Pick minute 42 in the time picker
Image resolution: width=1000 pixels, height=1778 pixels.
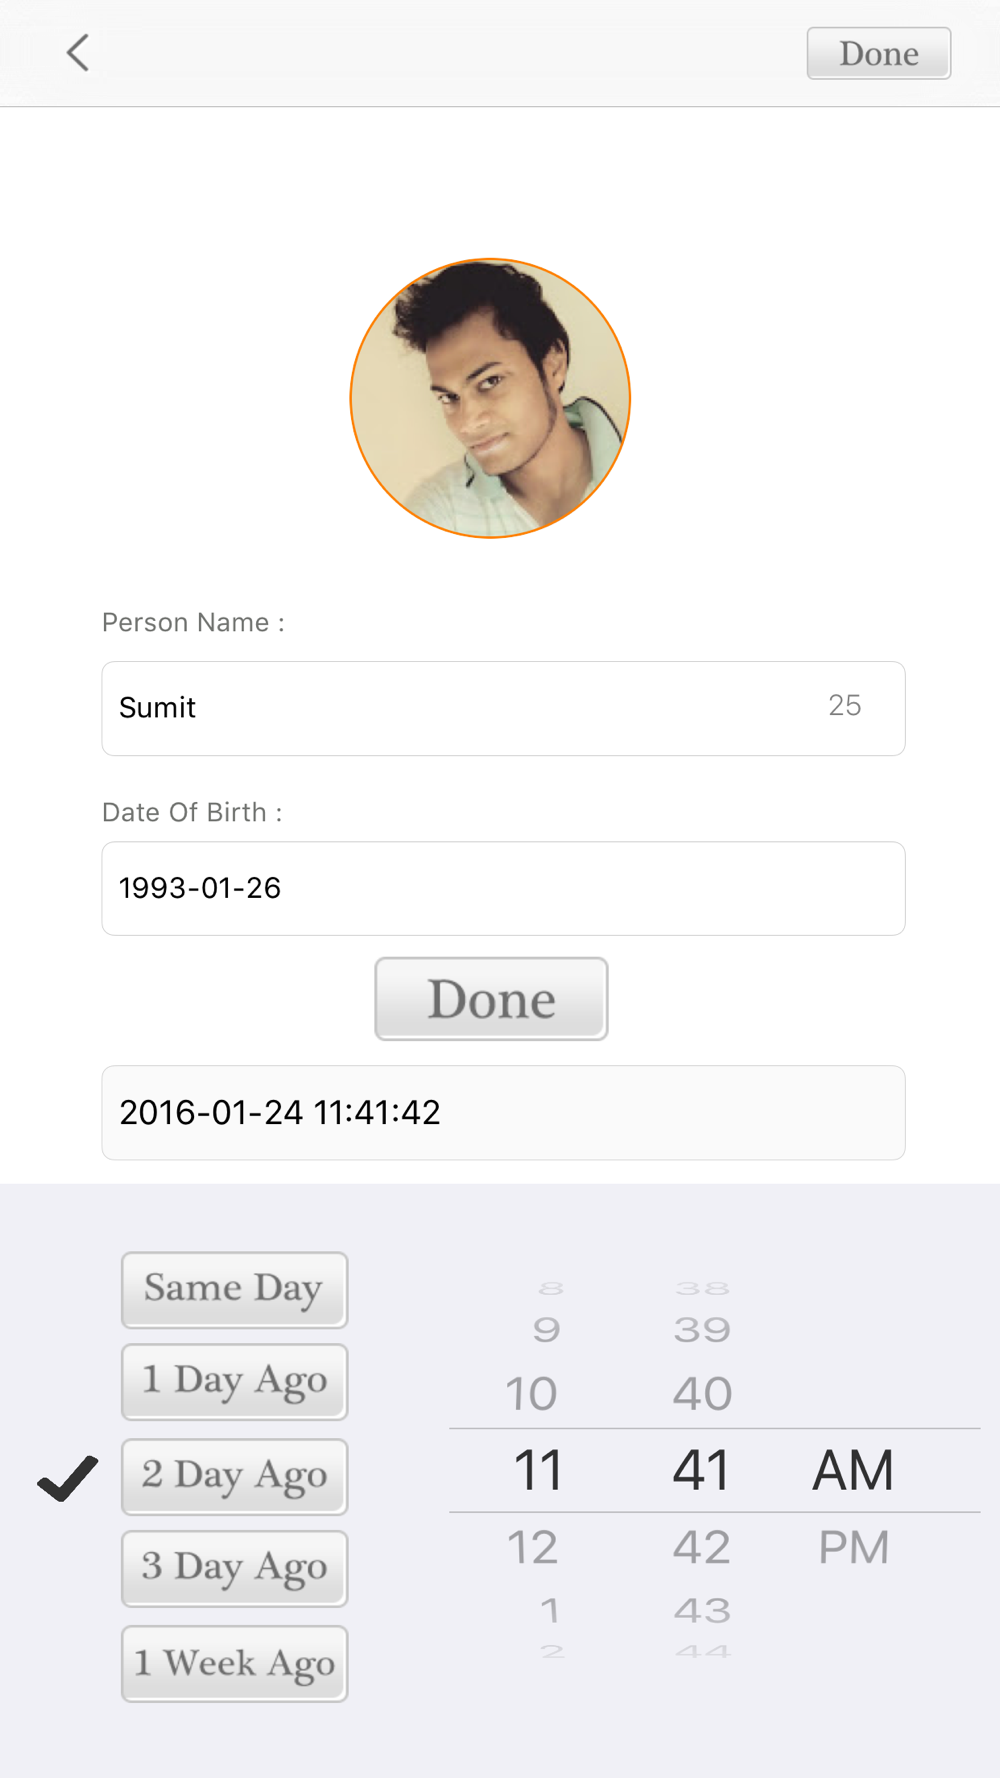point(702,1547)
